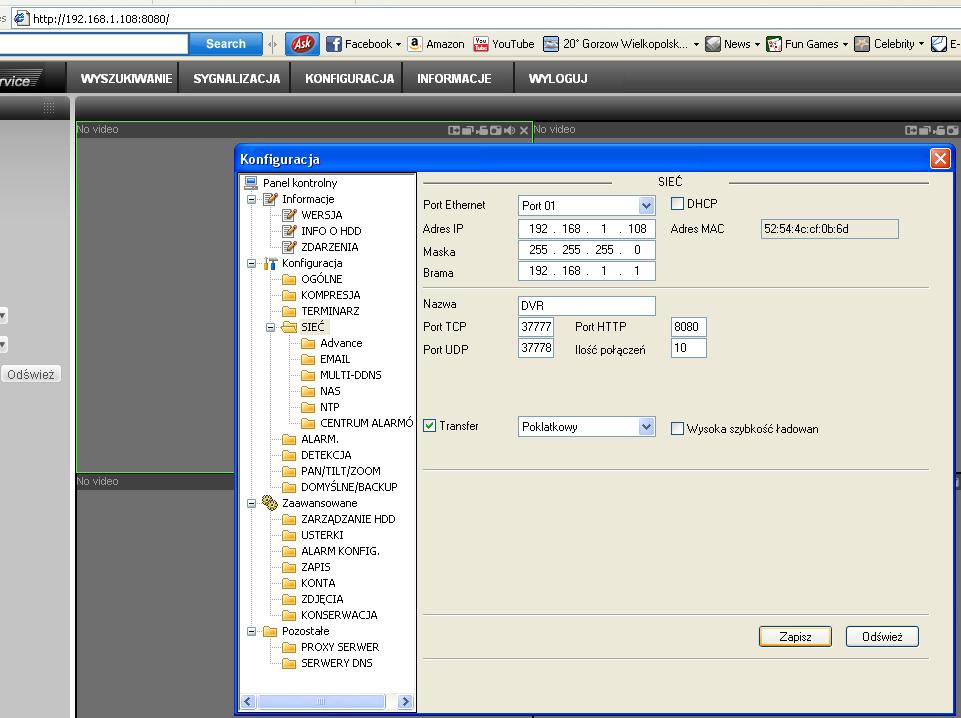Image resolution: width=961 pixels, height=718 pixels.
Task: Click the Konfiguracja tools icon in tree
Action: tap(270, 263)
